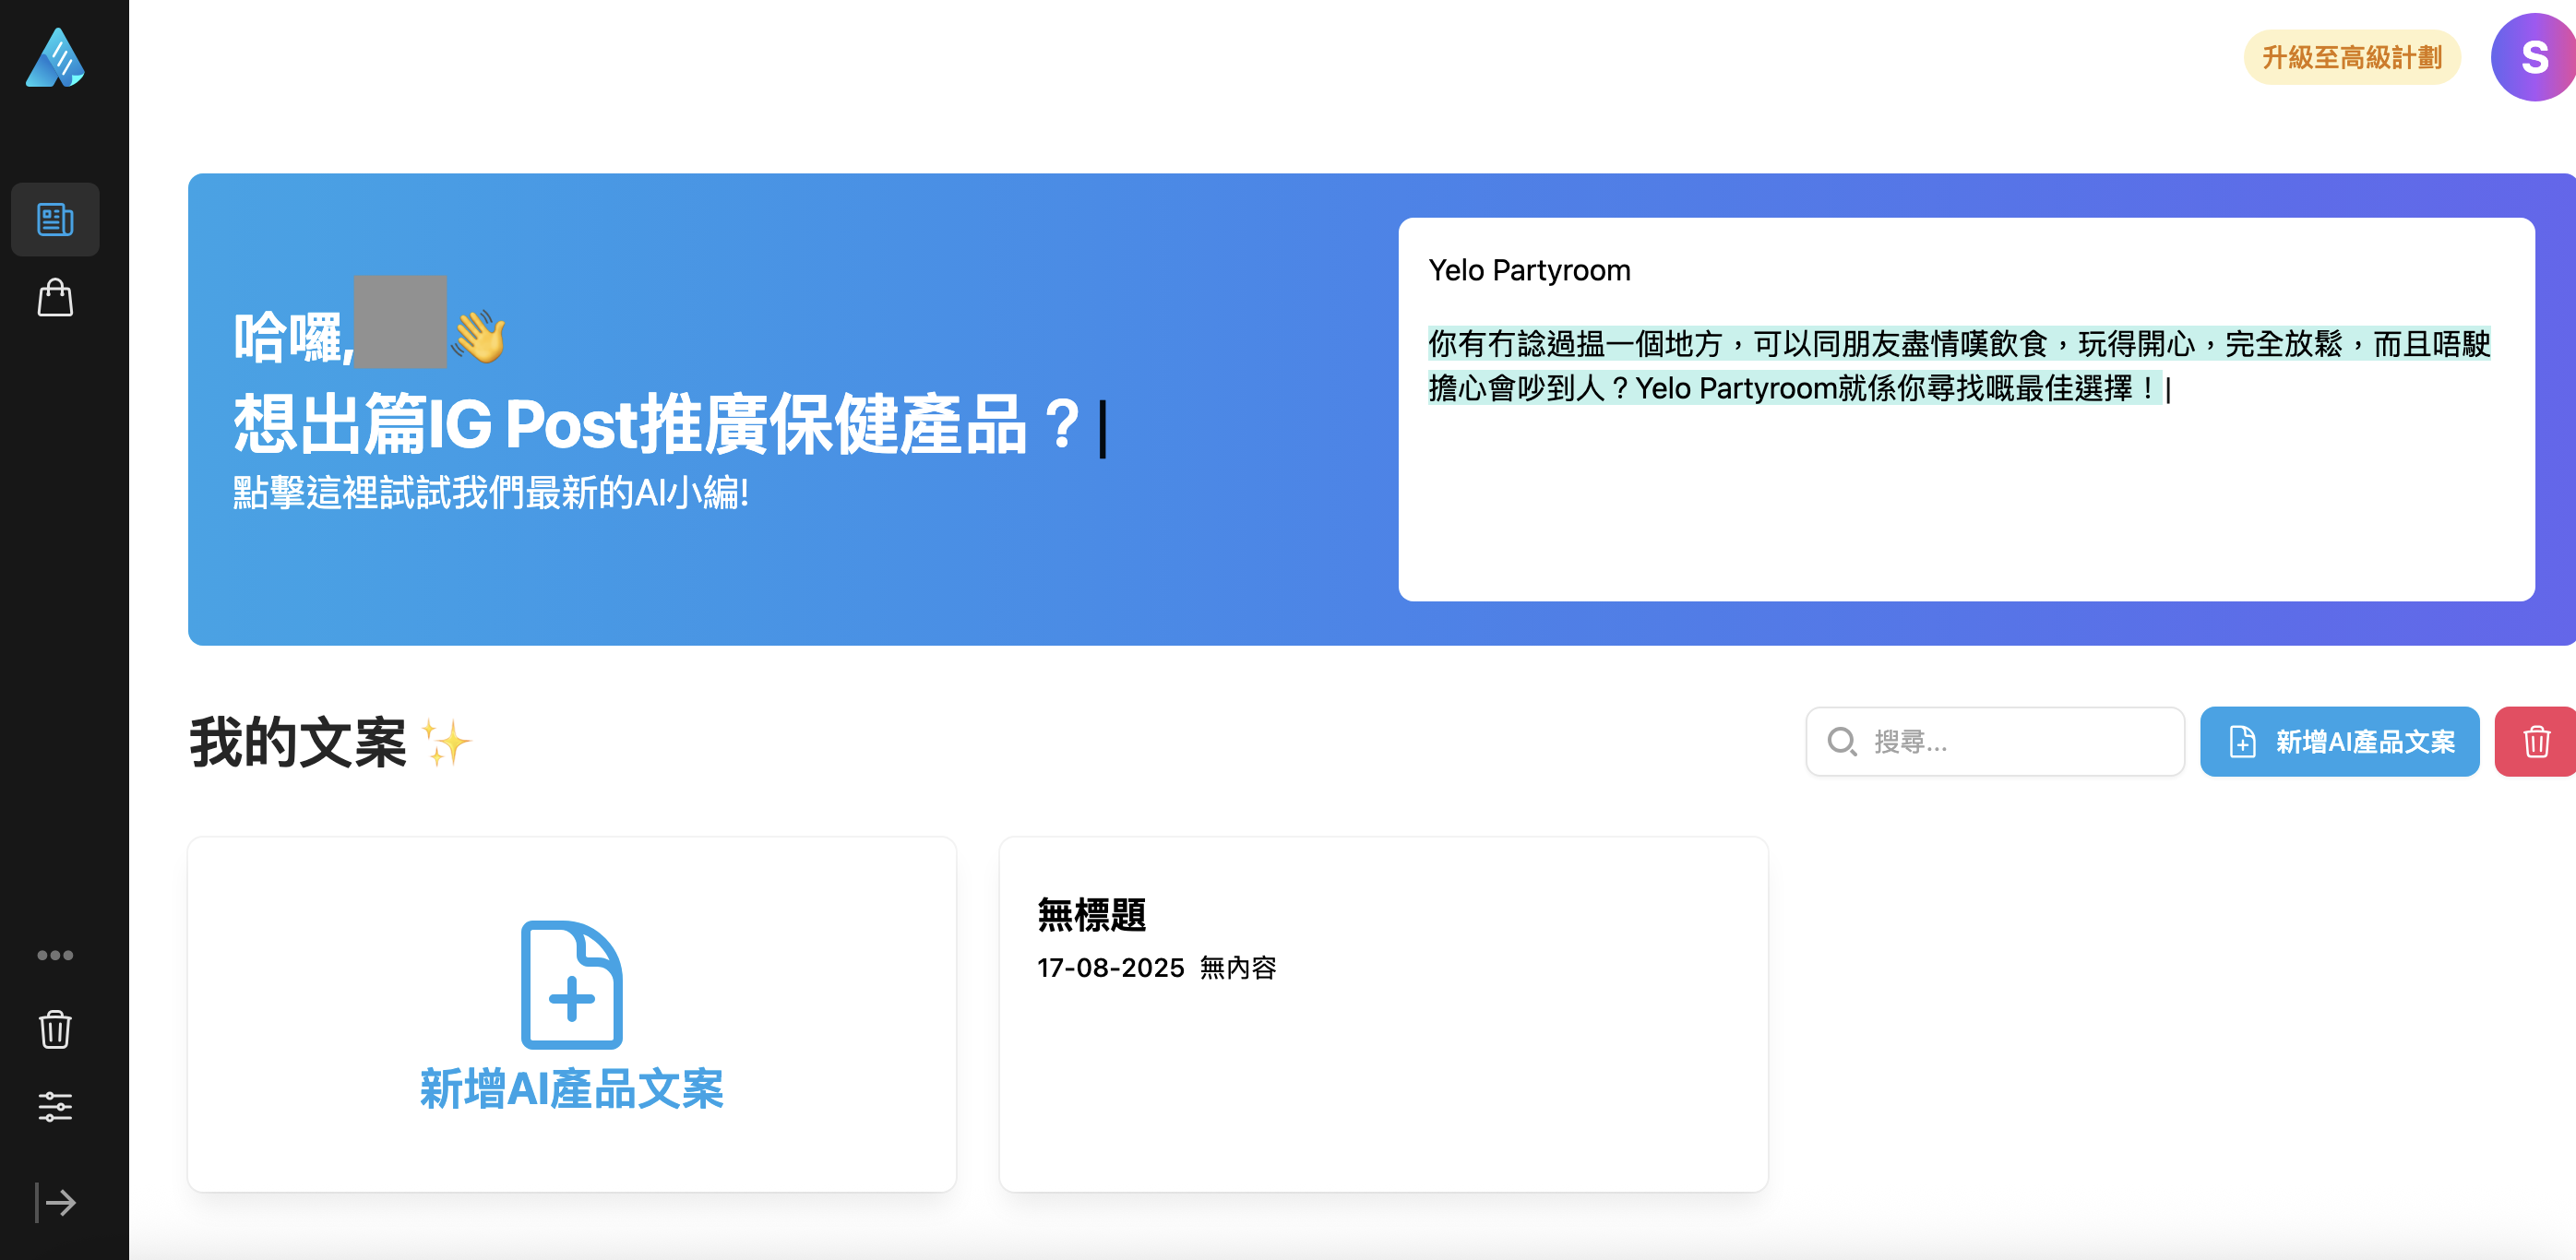Click 升級至高級計劃 upgrade button
Viewport: 2576px width, 1260px height.
coord(2351,57)
